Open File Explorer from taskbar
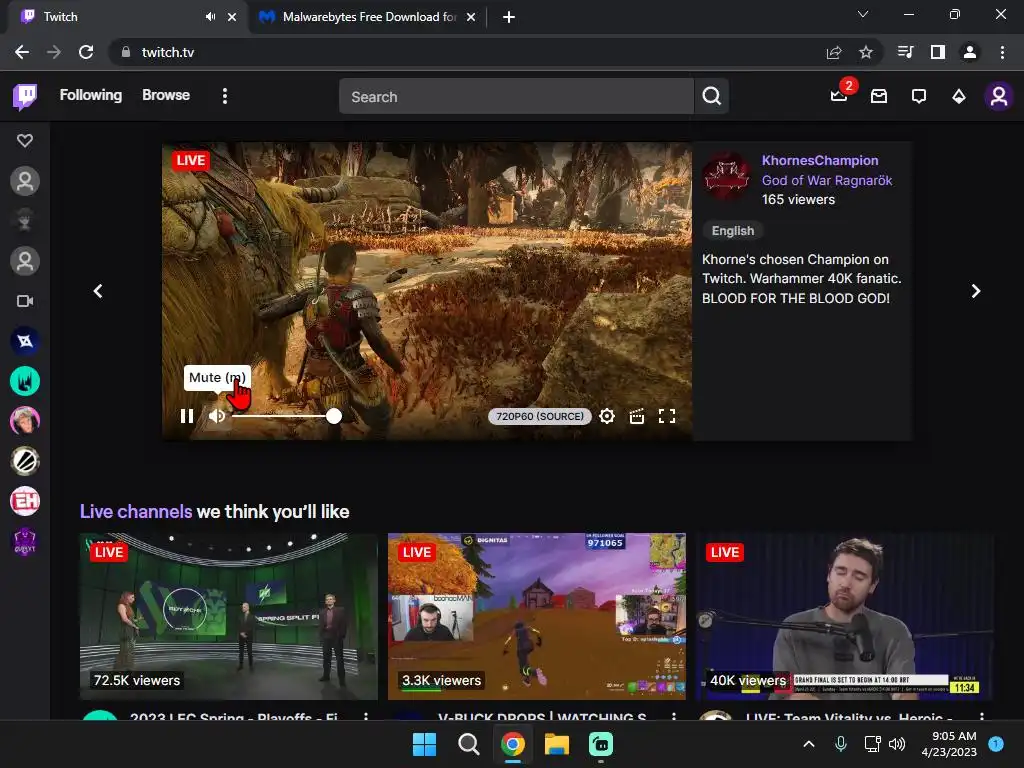This screenshot has width=1024, height=768. click(x=557, y=744)
